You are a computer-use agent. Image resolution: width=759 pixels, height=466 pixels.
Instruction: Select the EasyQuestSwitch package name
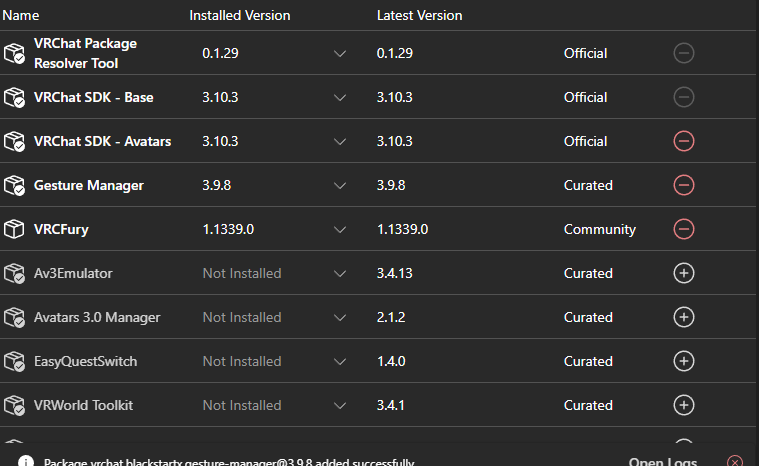click(85, 361)
